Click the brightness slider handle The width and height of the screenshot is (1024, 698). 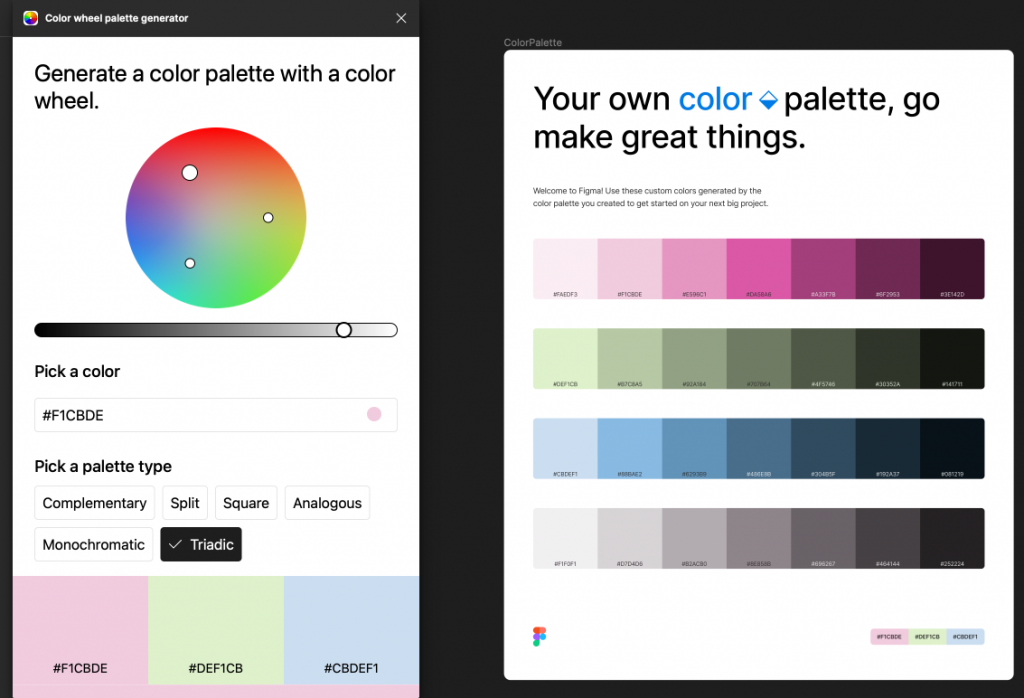coord(344,330)
